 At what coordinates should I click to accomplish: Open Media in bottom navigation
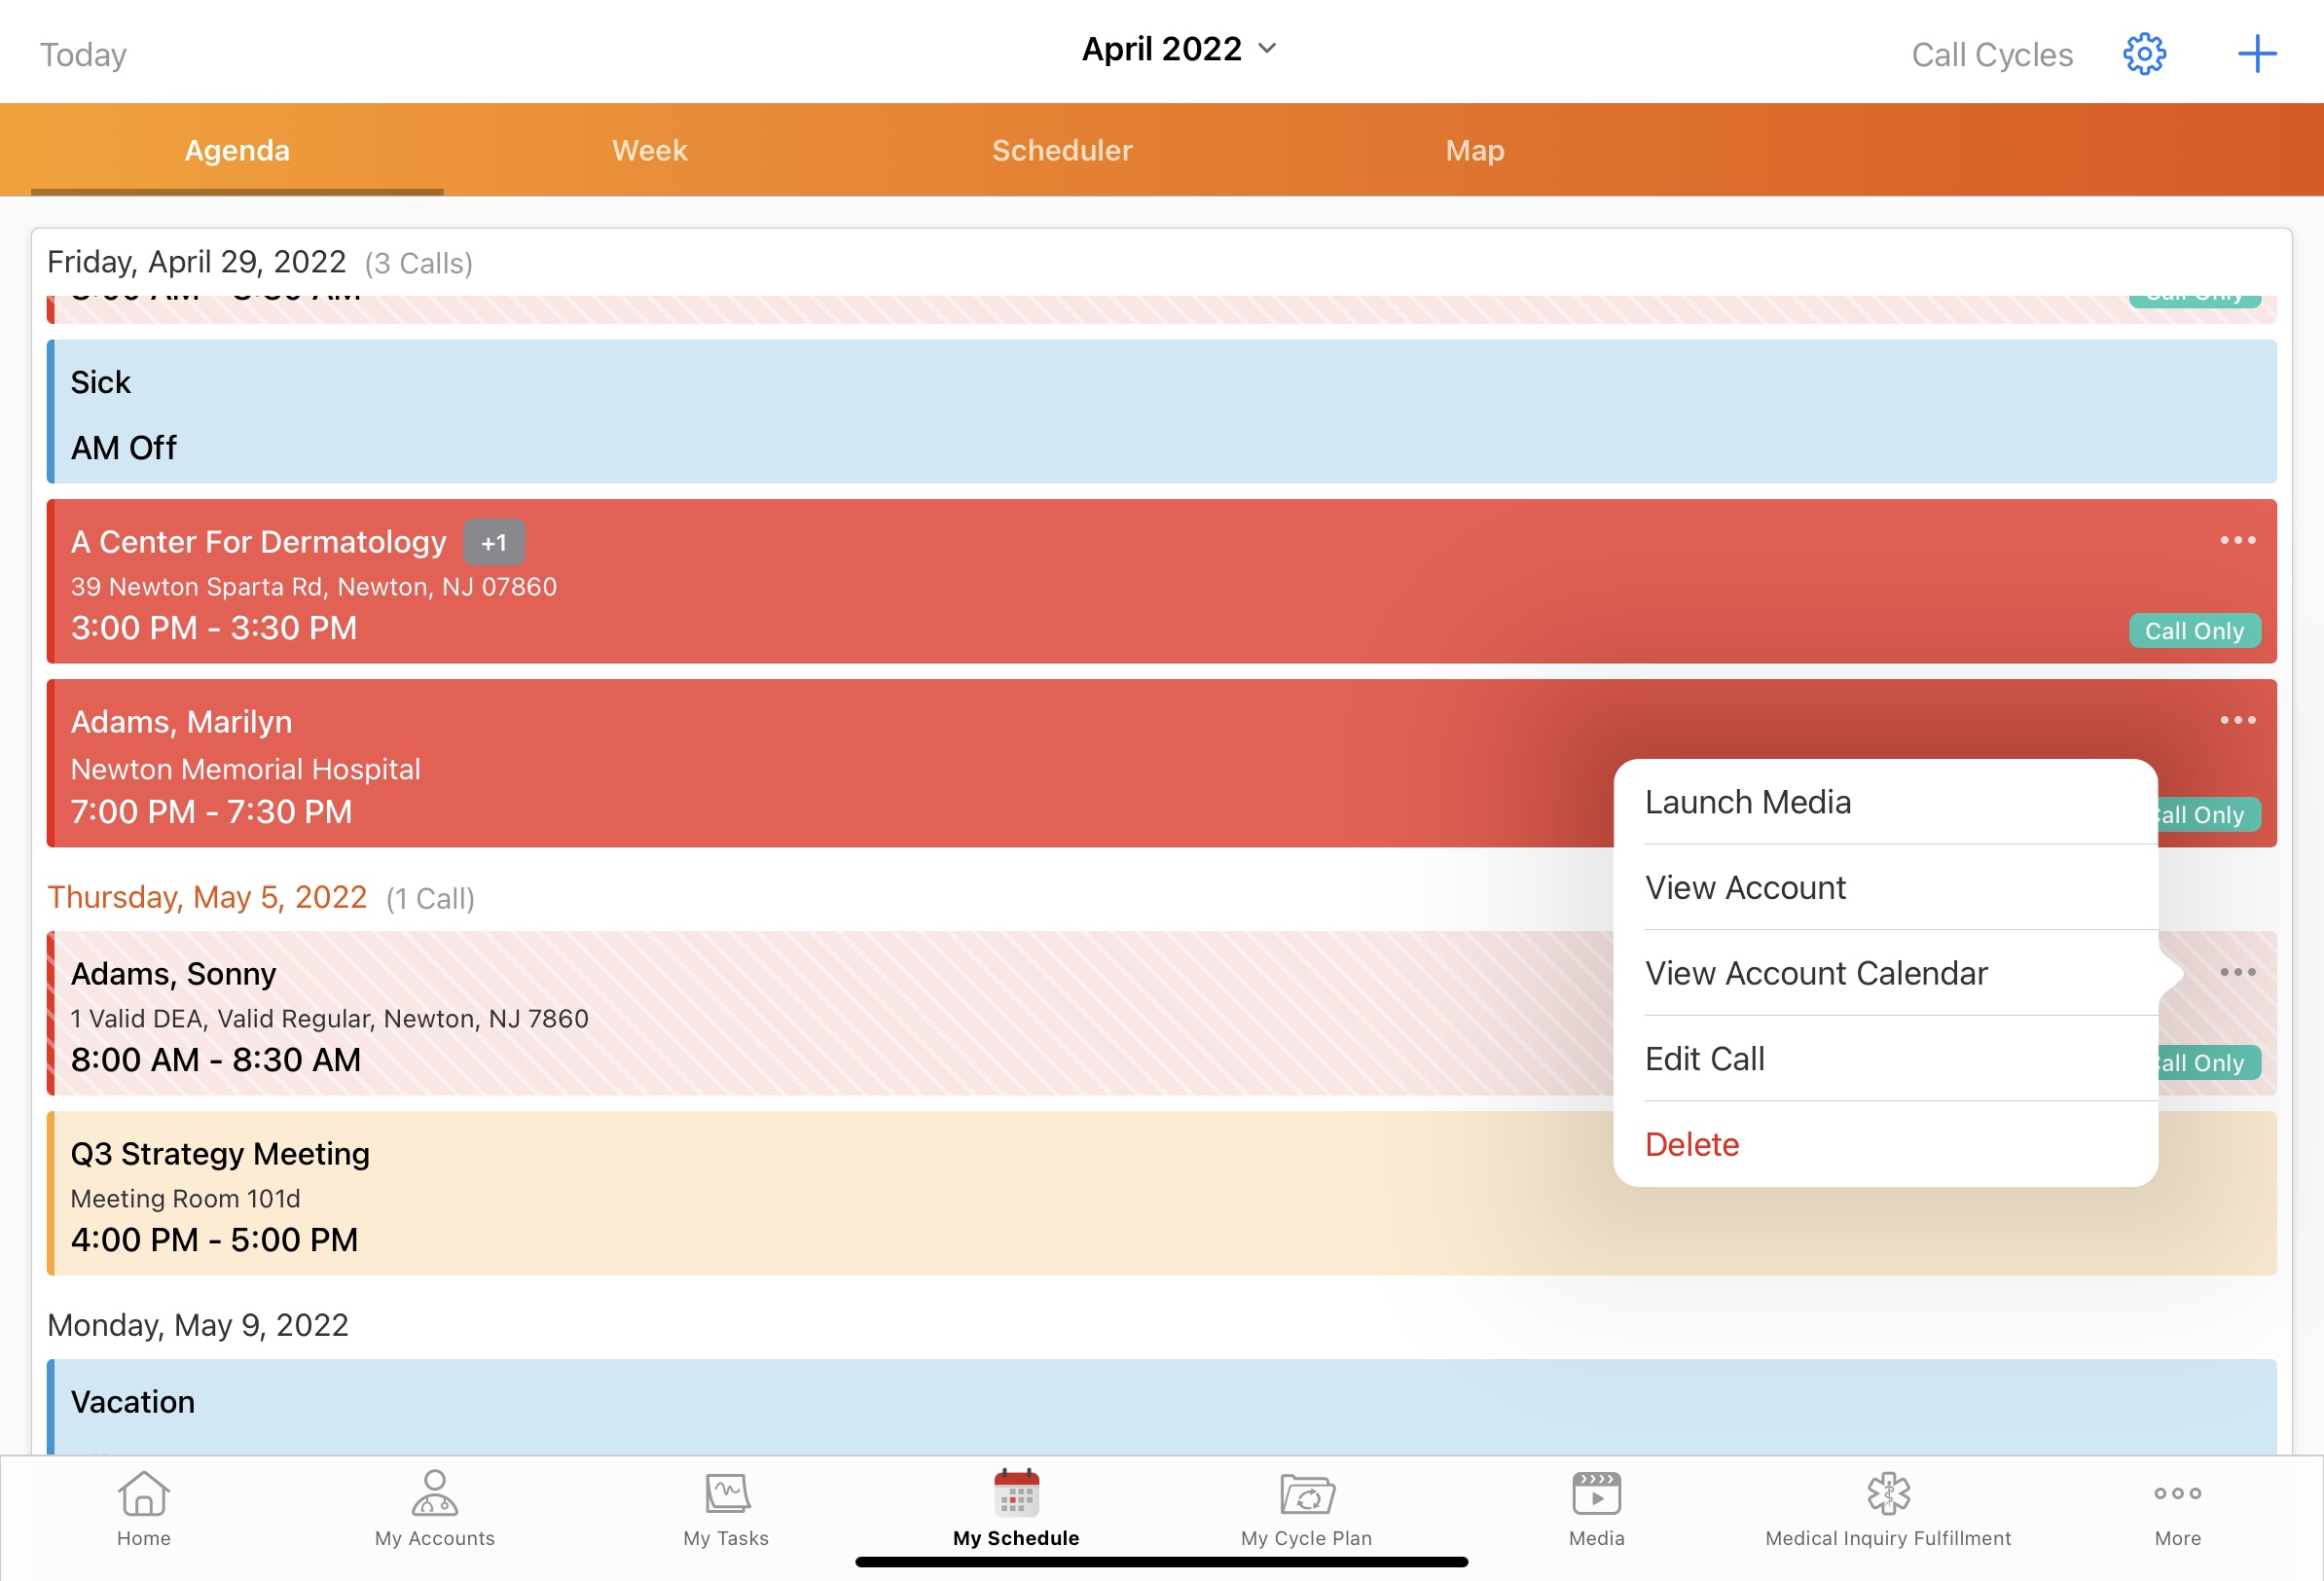point(1596,1508)
